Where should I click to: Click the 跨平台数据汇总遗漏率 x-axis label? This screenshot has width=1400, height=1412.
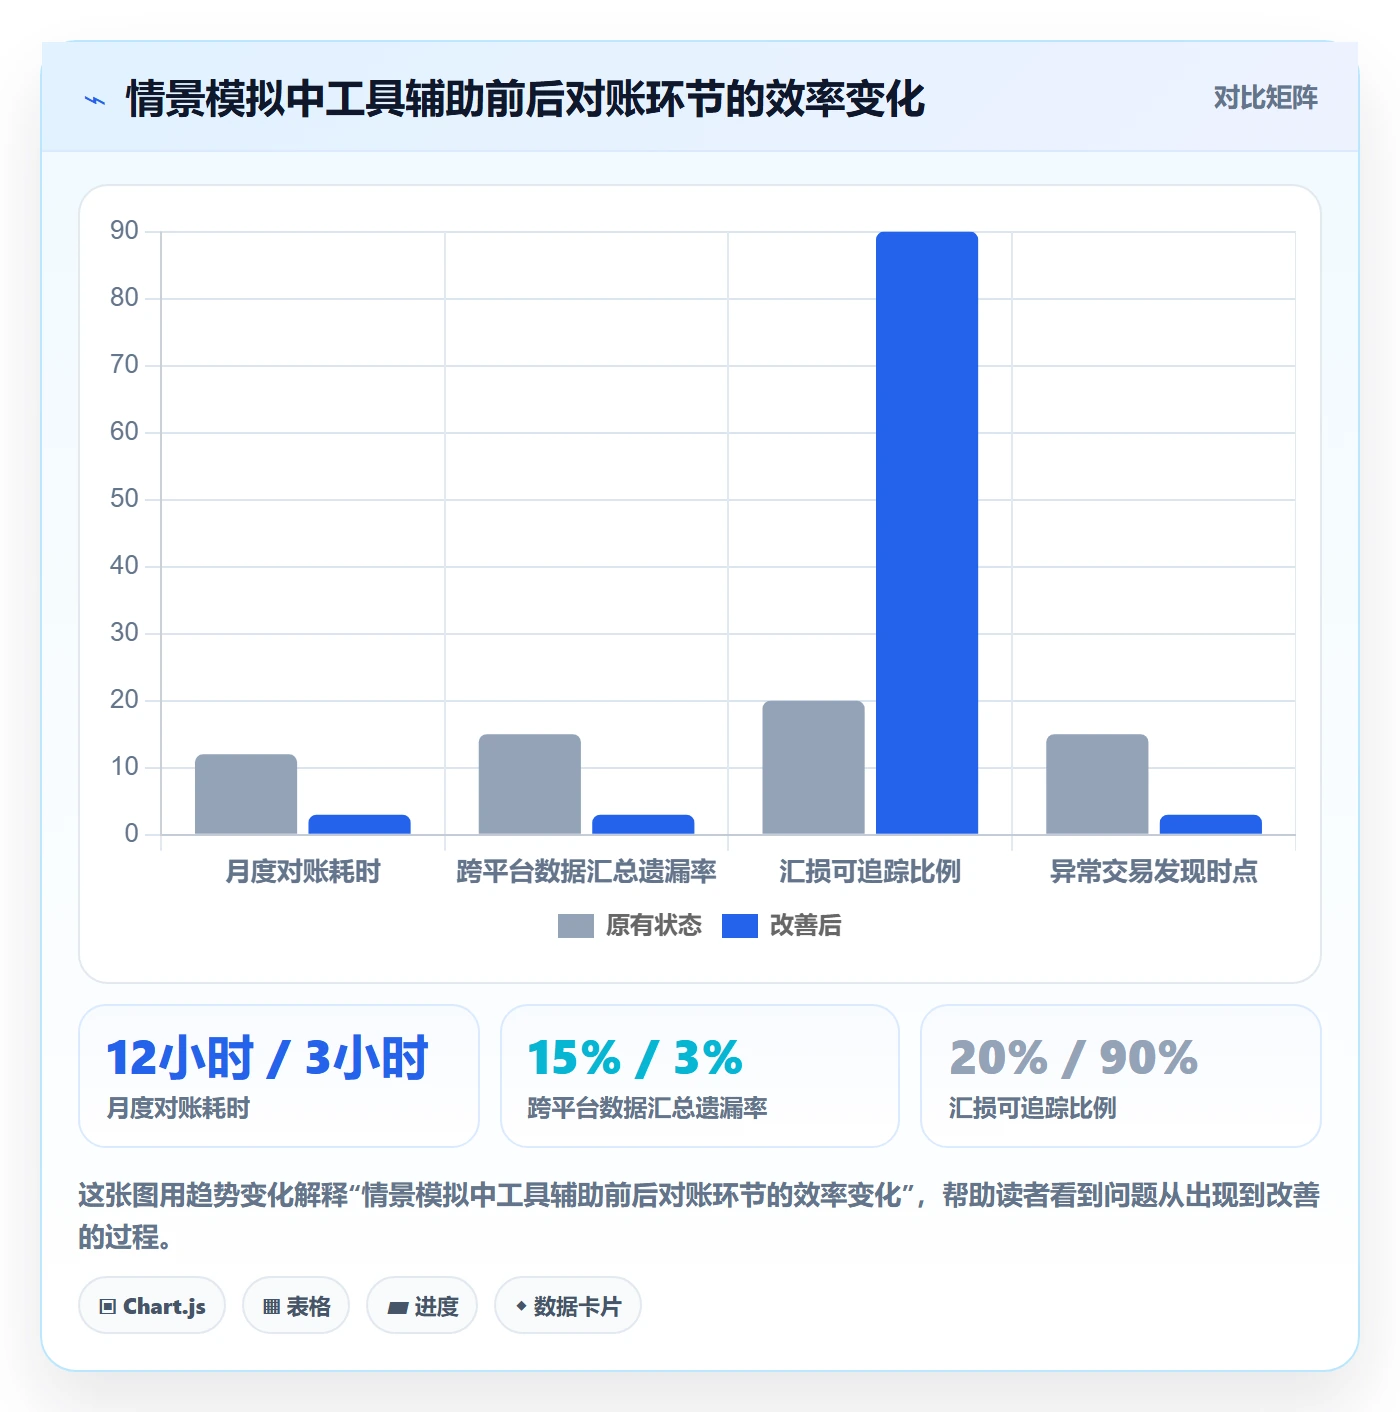(x=586, y=872)
